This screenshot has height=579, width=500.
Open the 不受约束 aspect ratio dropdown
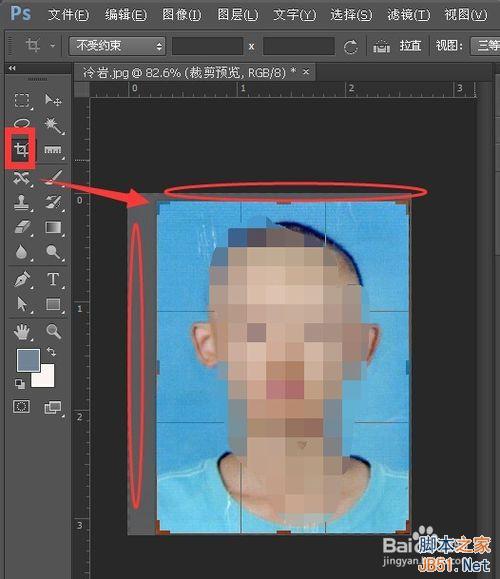coord(117,46)
